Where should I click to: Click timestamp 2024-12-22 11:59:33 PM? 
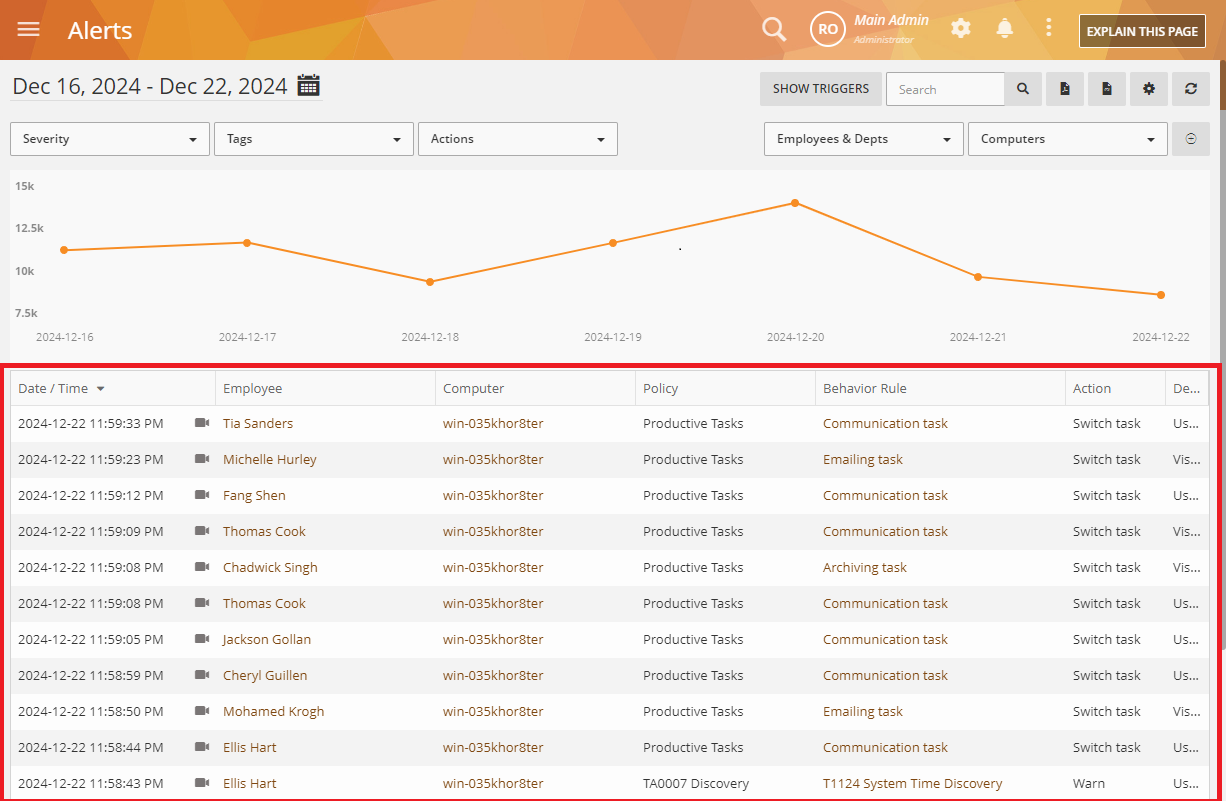(x=91, y=423)
